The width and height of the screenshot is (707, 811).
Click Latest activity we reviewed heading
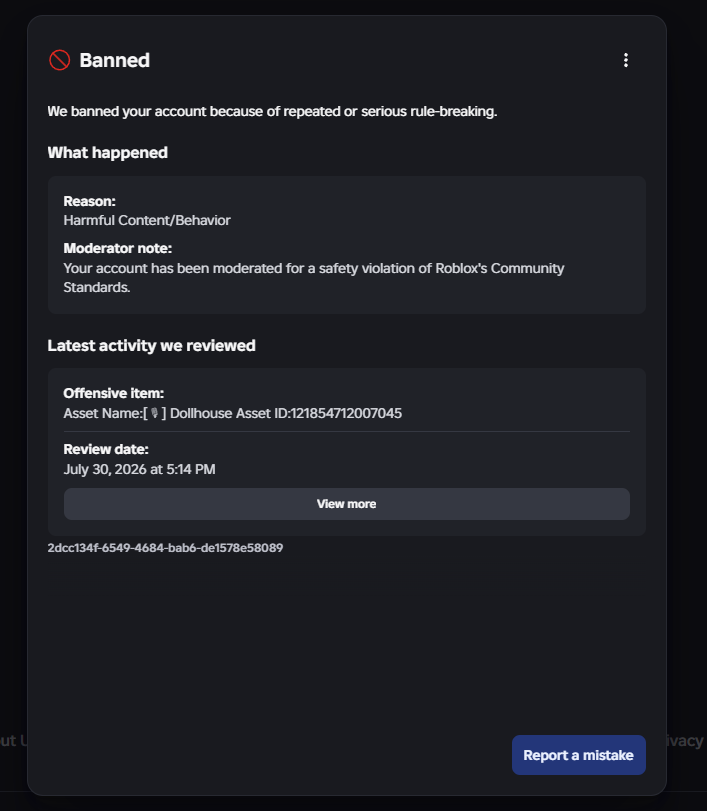pyautogui.click(x=152, y=346)
